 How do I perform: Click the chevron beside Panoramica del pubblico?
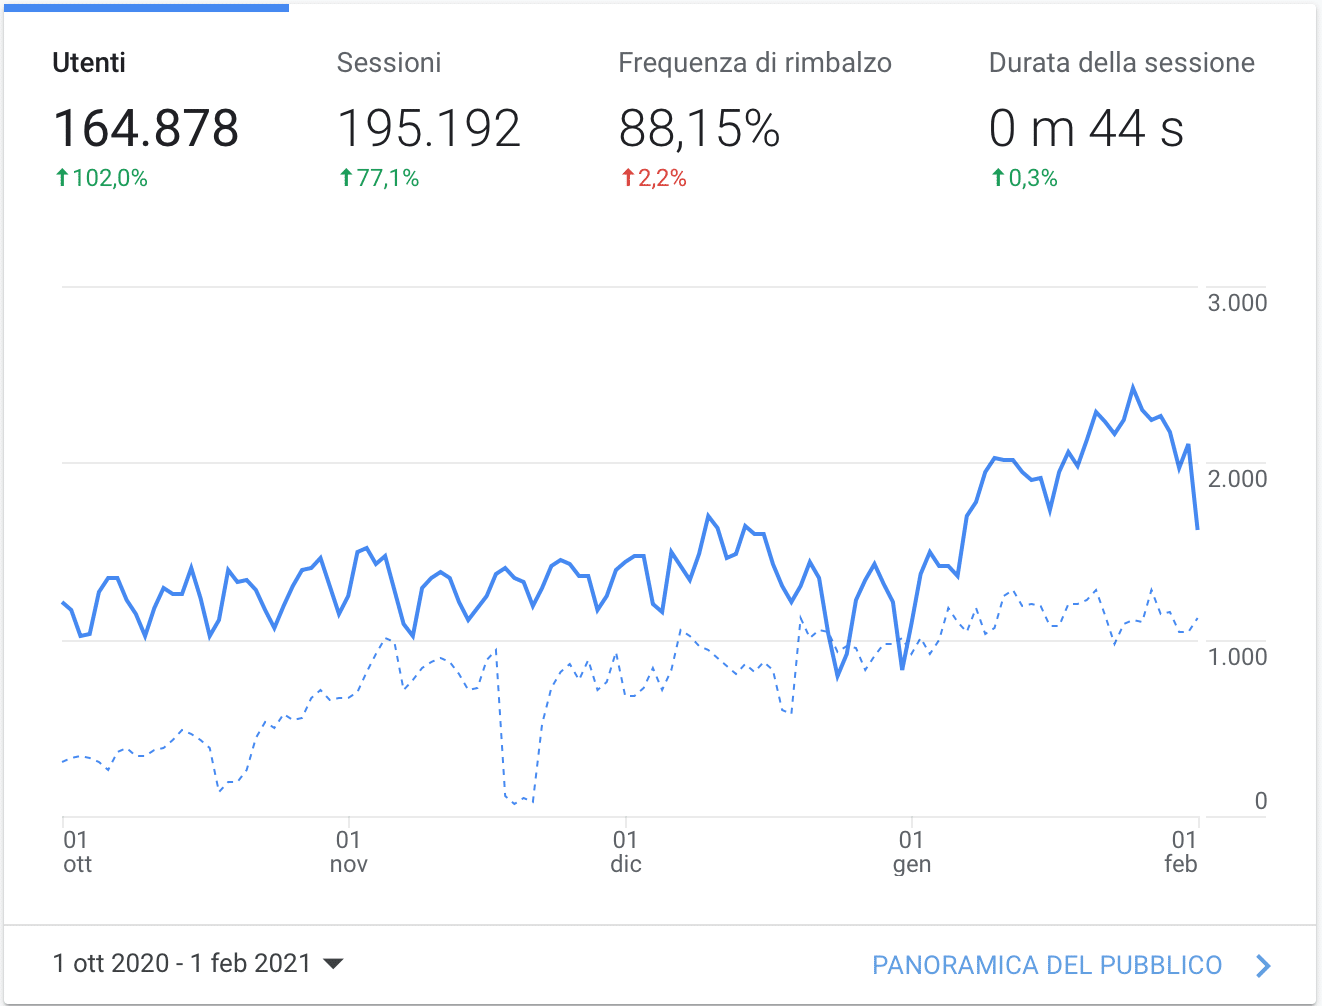(x=1264, y=965)
